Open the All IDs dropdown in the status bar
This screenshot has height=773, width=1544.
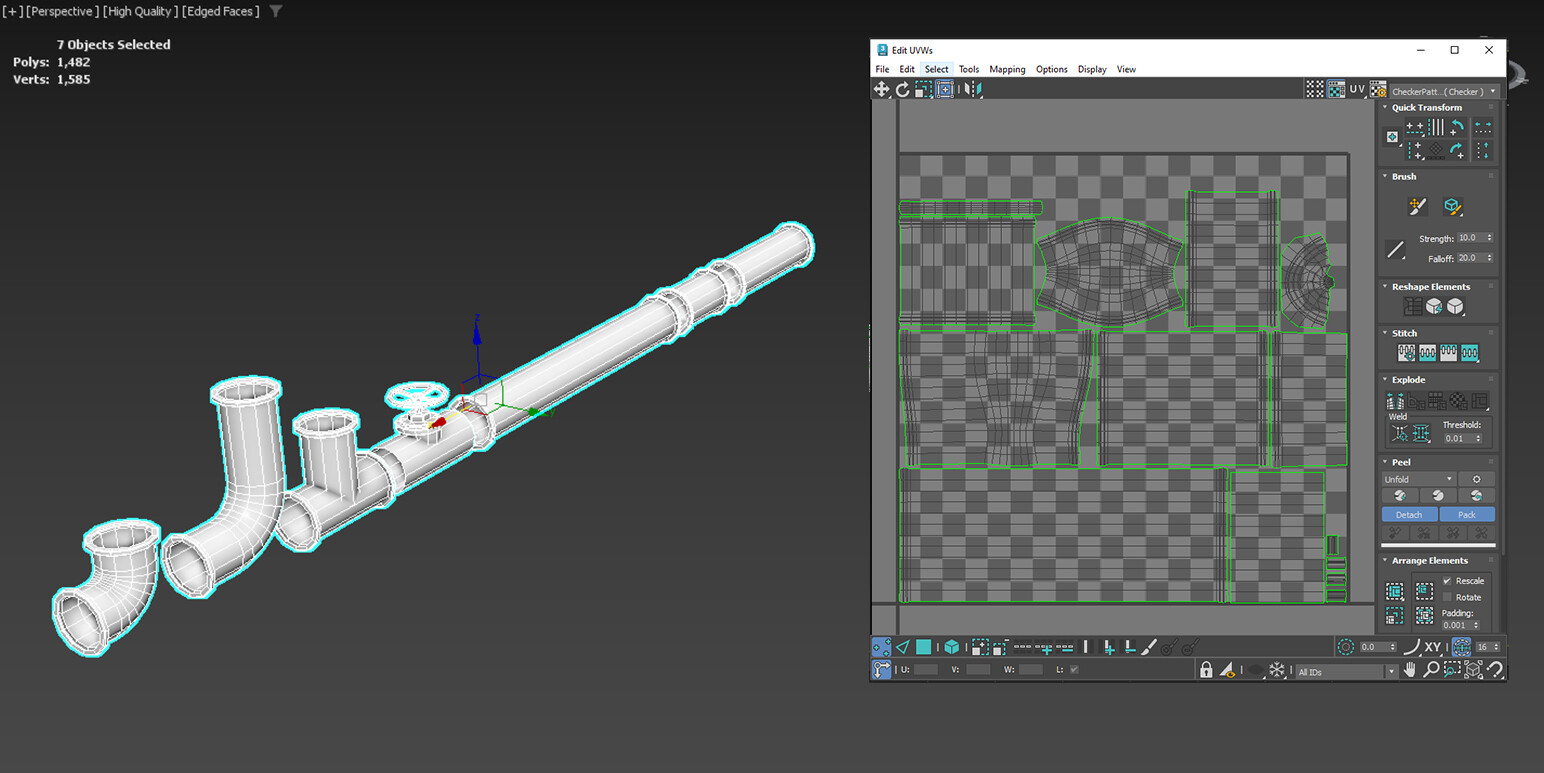[1393, 671]
